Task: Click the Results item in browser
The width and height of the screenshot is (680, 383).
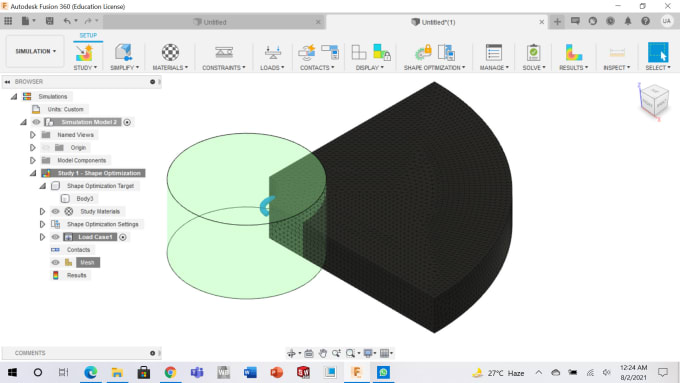Action: click(x=77, y=275)
